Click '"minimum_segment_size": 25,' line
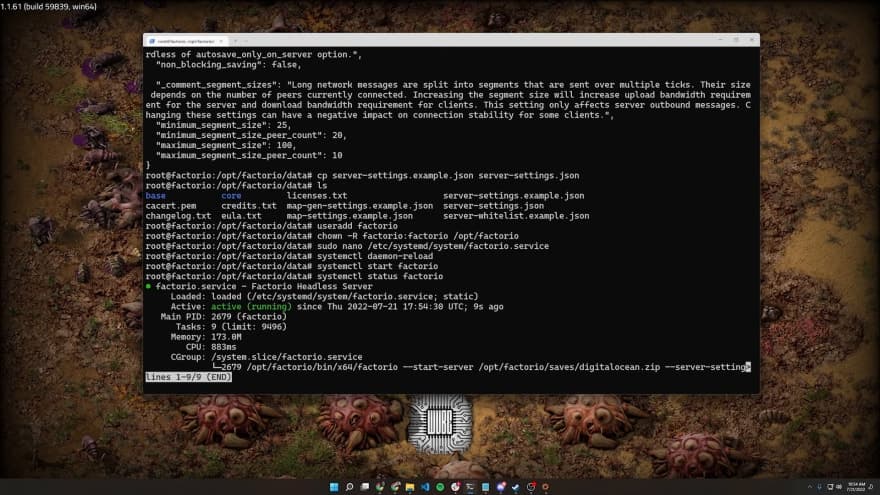 (224, 125)
